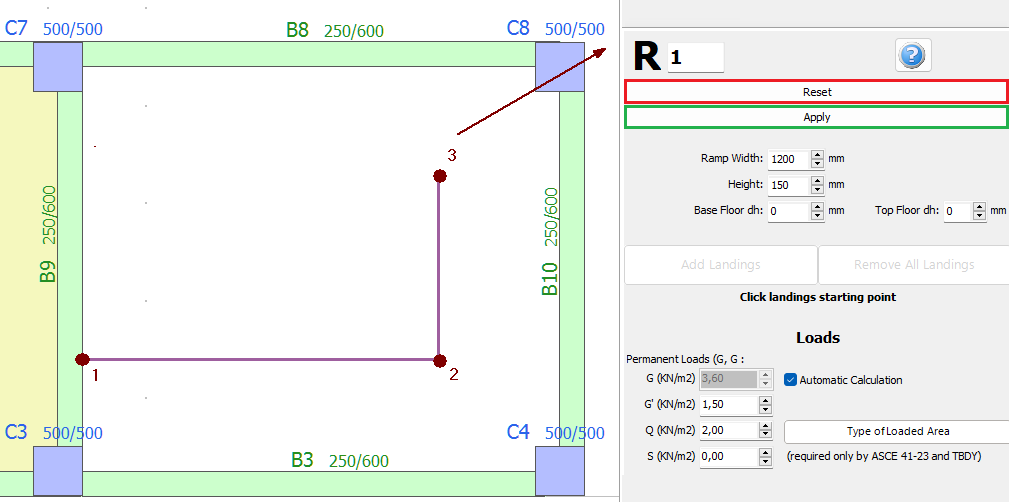Decrease the Height value with down arrow
1009x502 pixels.
(x=817, y=190)
